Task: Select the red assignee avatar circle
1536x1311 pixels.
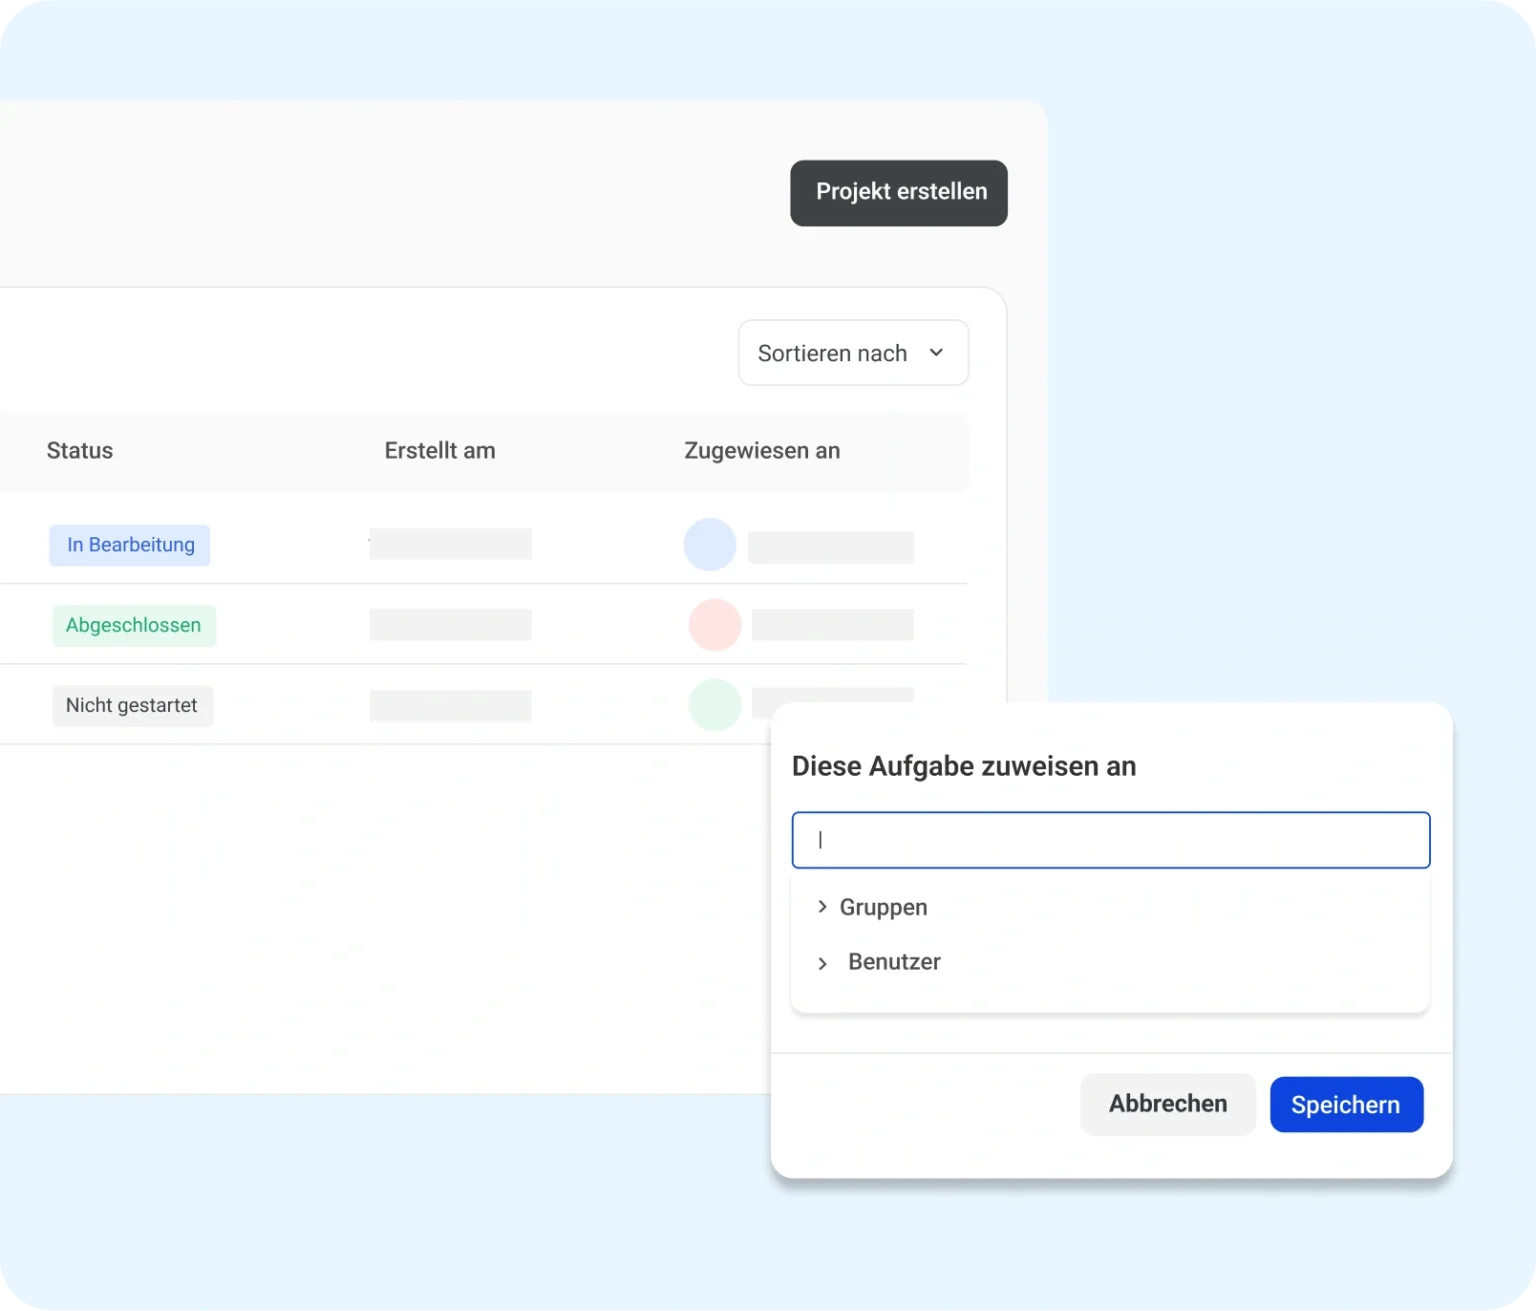Action: click(x=715, y=625)
